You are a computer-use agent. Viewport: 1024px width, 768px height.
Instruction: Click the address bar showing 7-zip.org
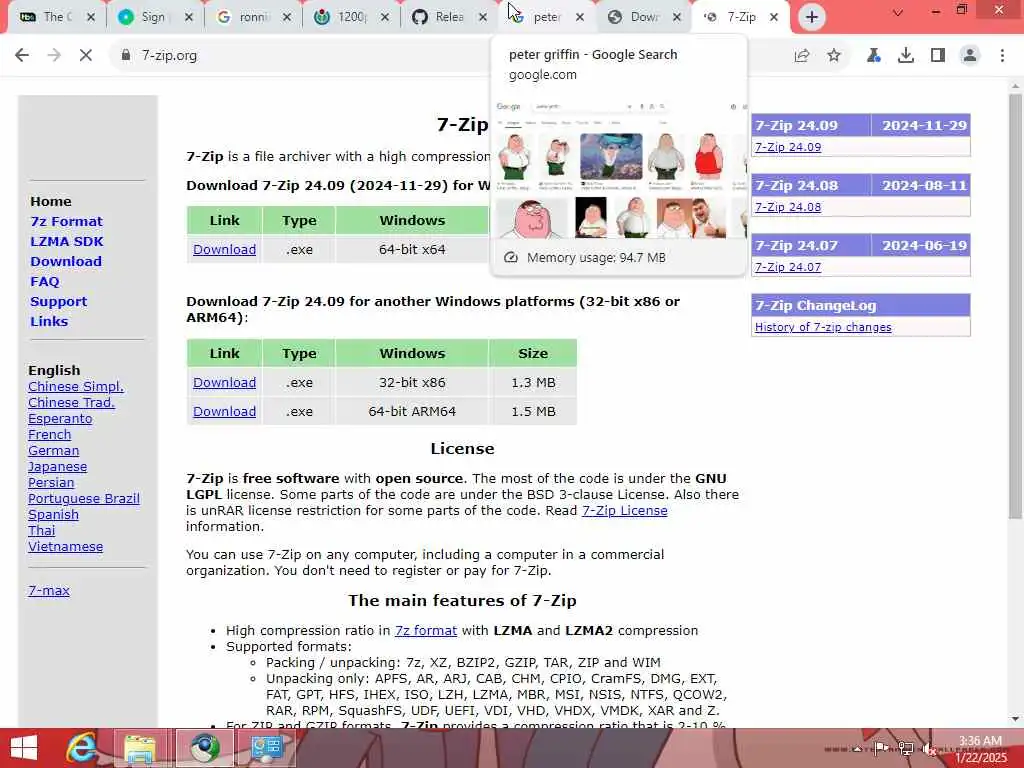point(451,56)
